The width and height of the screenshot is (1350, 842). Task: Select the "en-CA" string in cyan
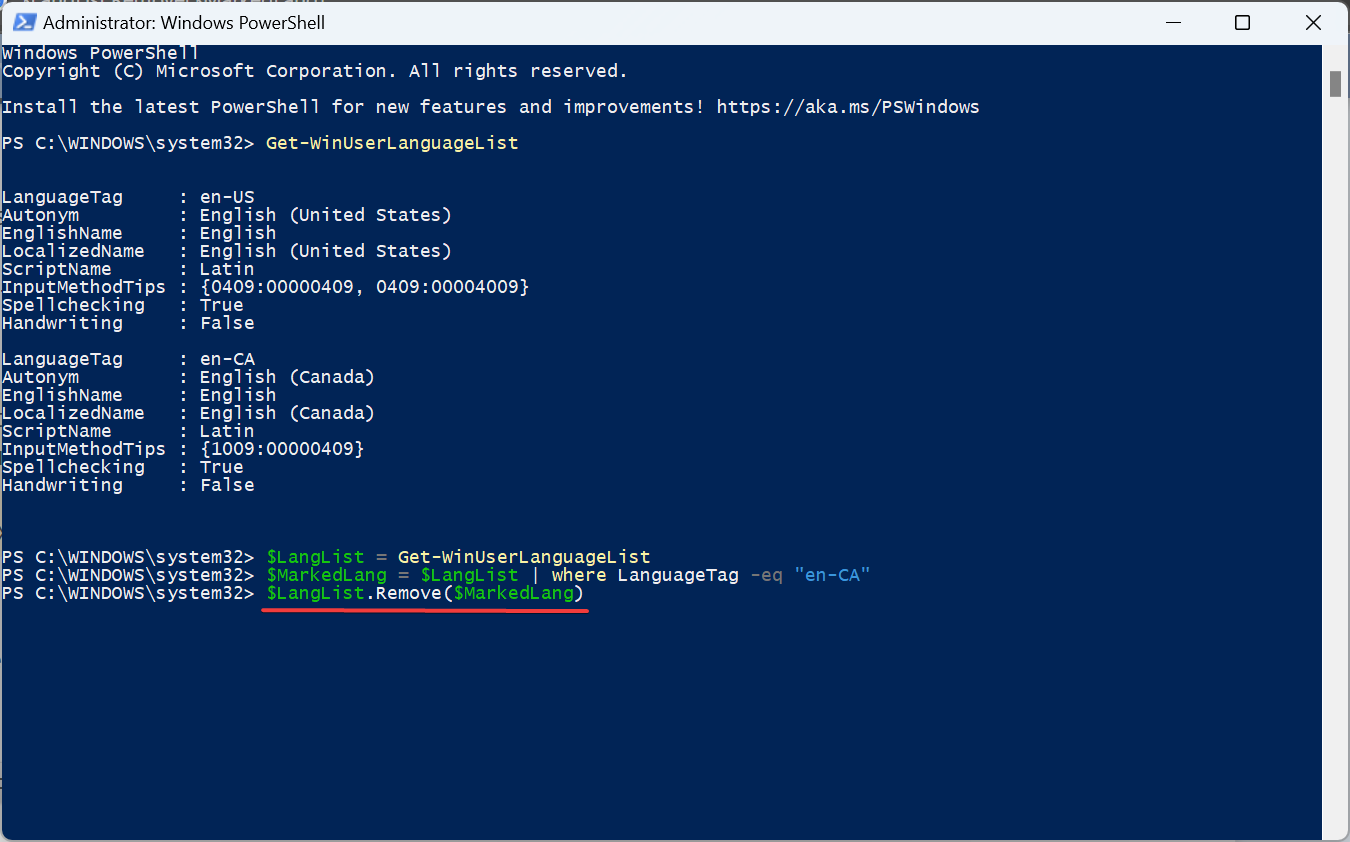[x=832, y=574]
